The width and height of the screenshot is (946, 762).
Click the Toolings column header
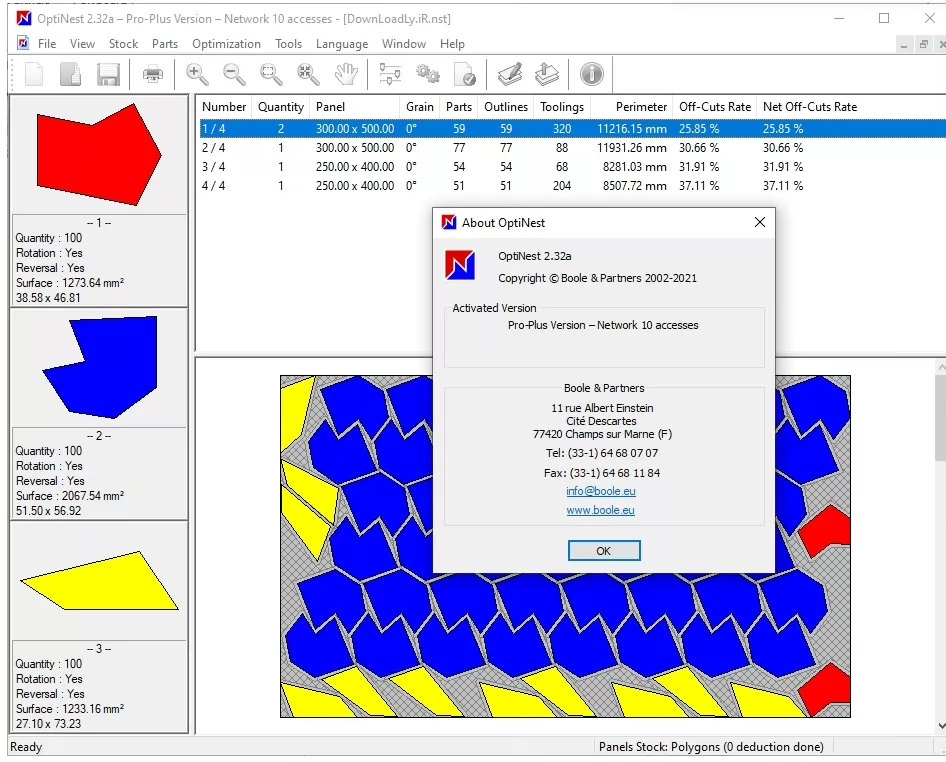(562, 107)
